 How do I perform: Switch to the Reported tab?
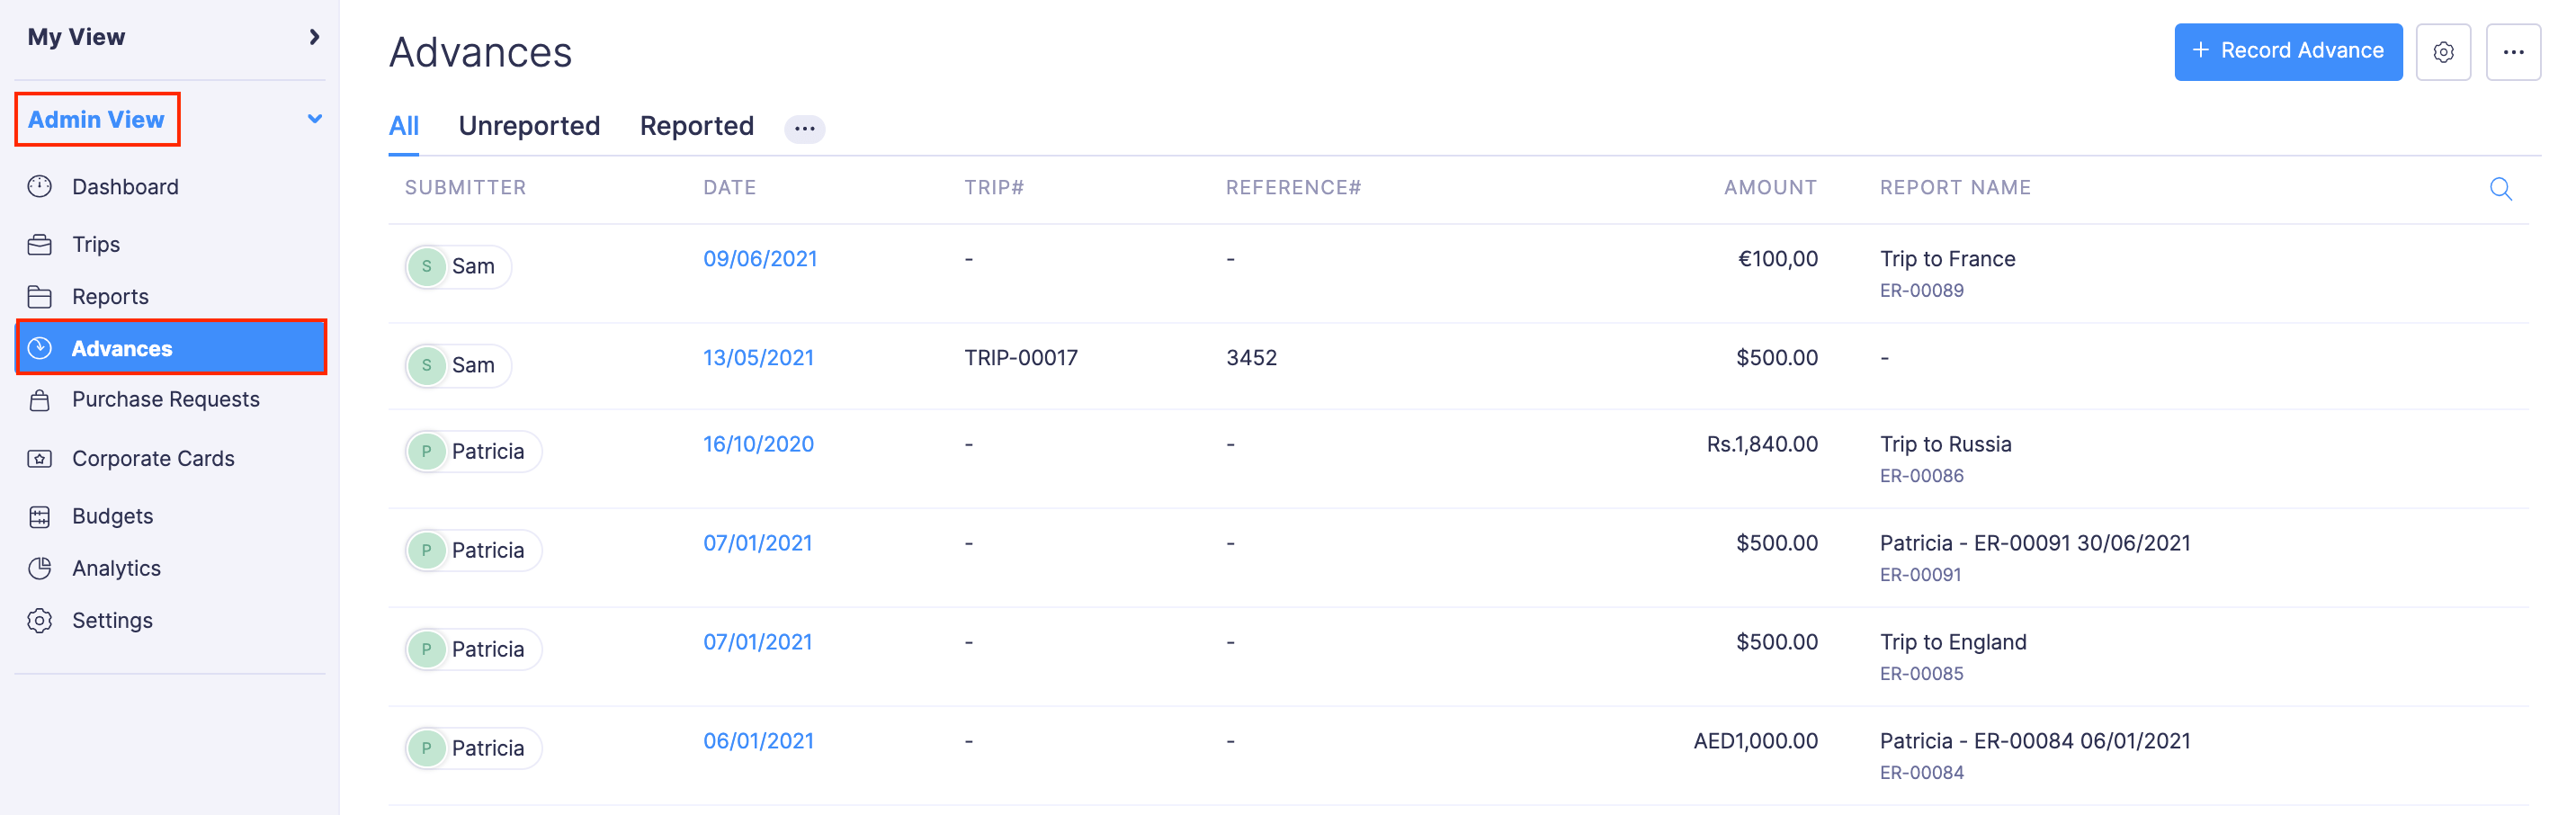(696, 126)
